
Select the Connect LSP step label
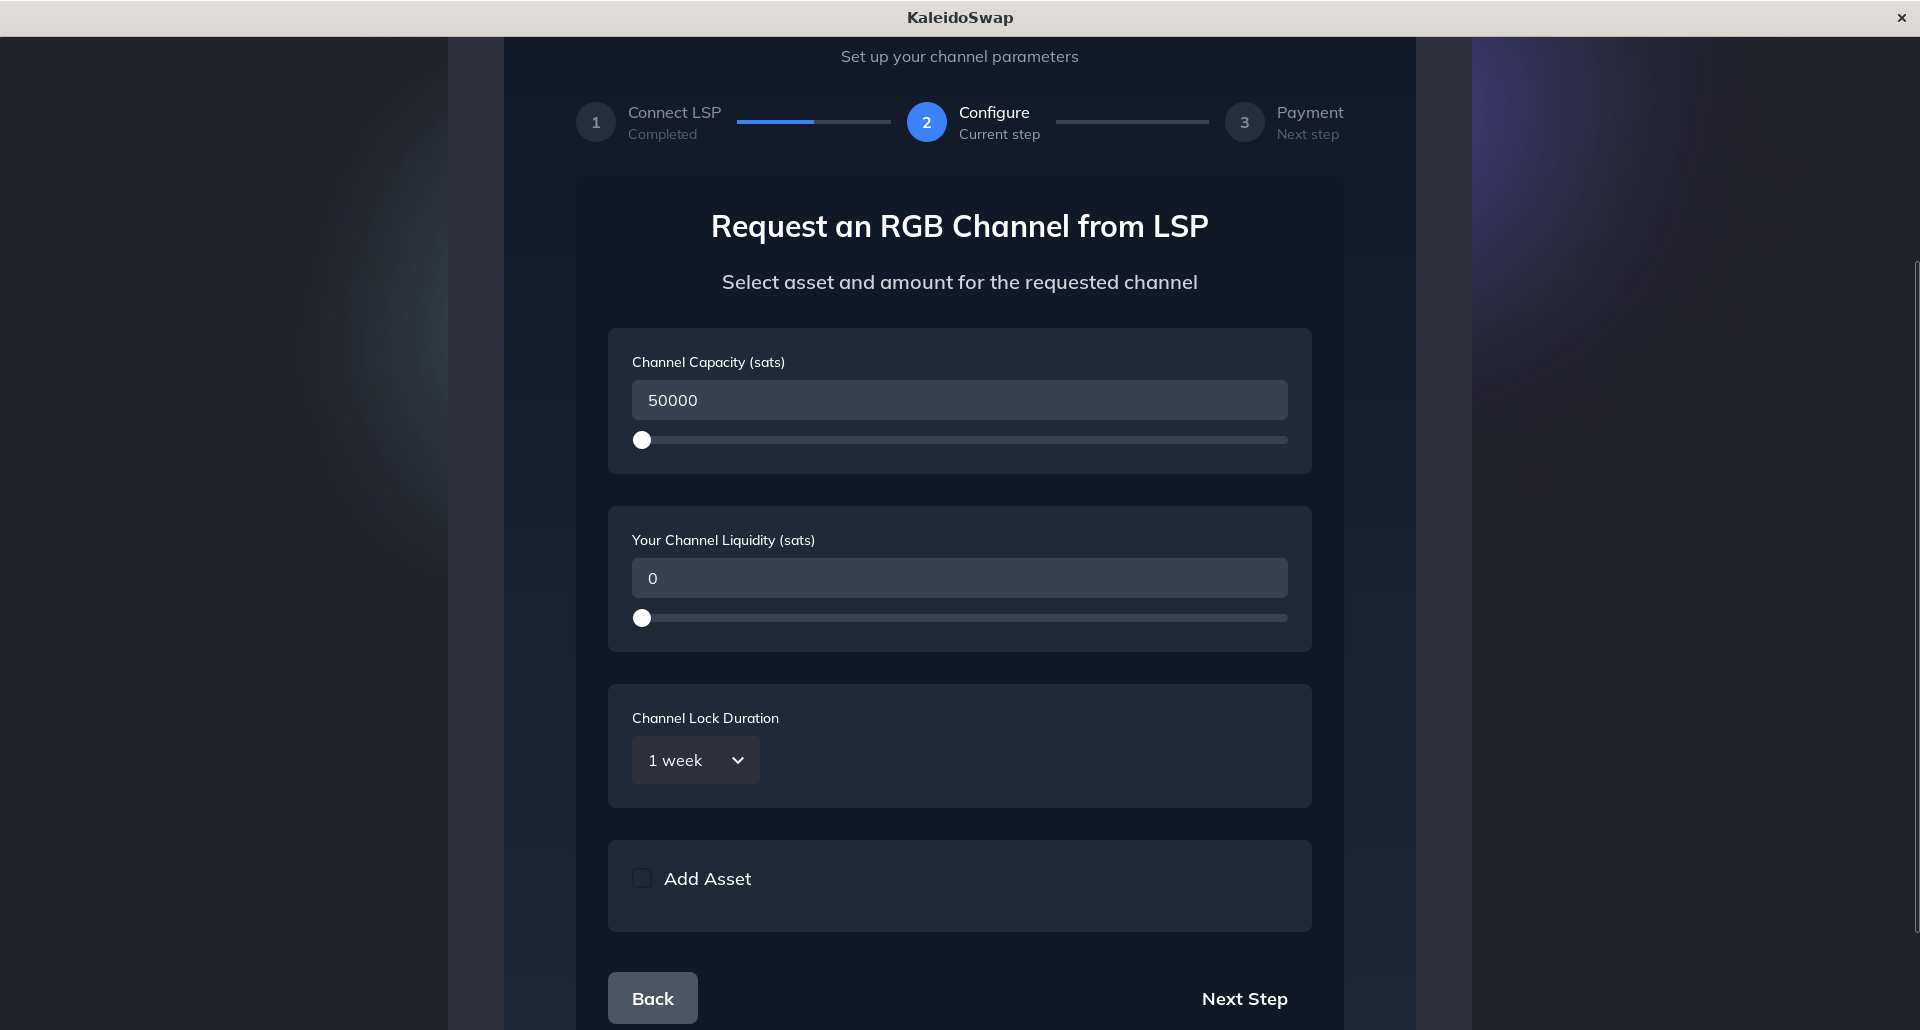[x=673, y=112]
